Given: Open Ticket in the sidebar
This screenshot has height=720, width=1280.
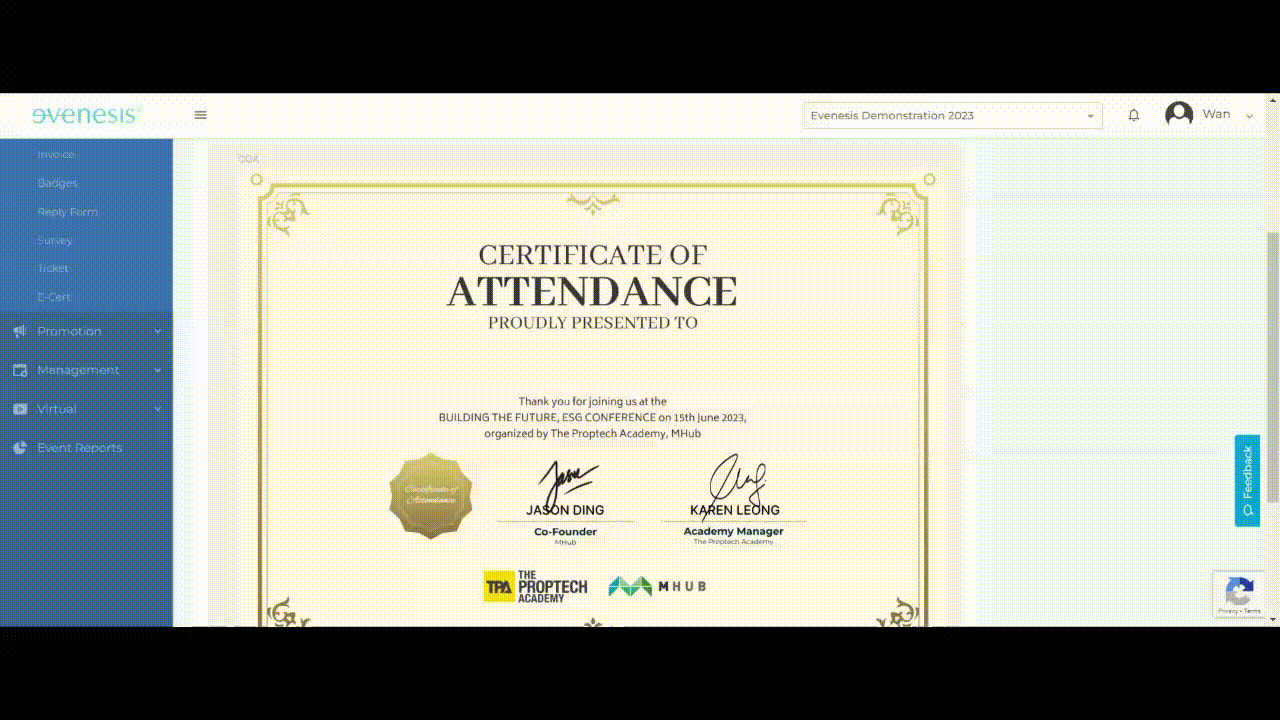Looking at the screenshot, I should coord(53,268).
